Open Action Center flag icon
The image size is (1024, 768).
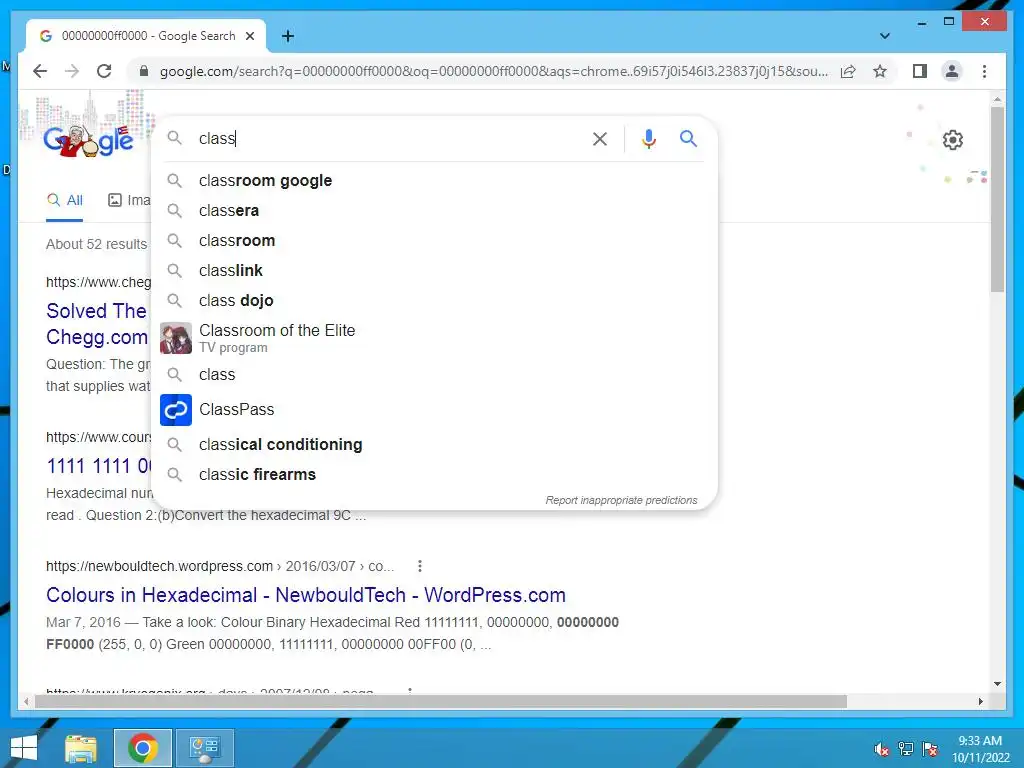(930, 749)
